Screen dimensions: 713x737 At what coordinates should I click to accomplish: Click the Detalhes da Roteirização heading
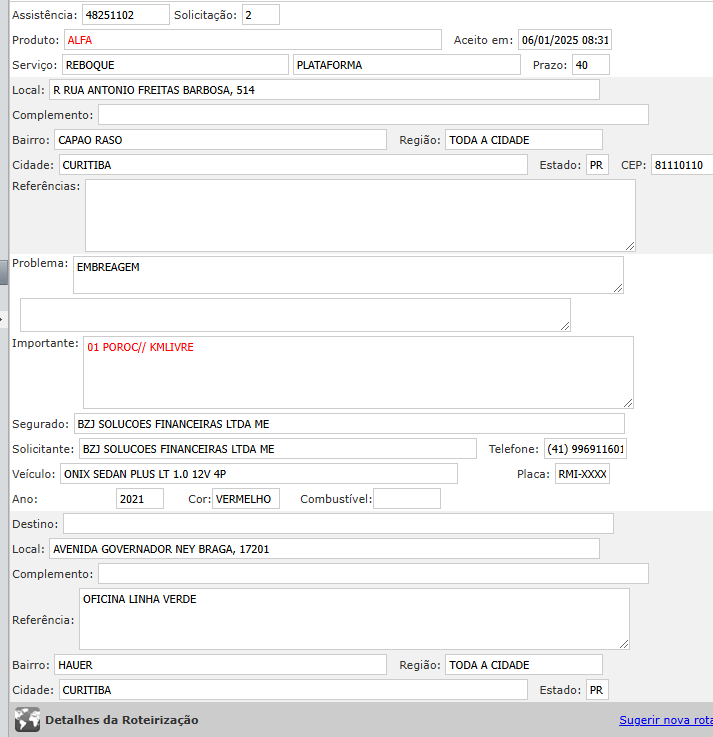[122, 720]
